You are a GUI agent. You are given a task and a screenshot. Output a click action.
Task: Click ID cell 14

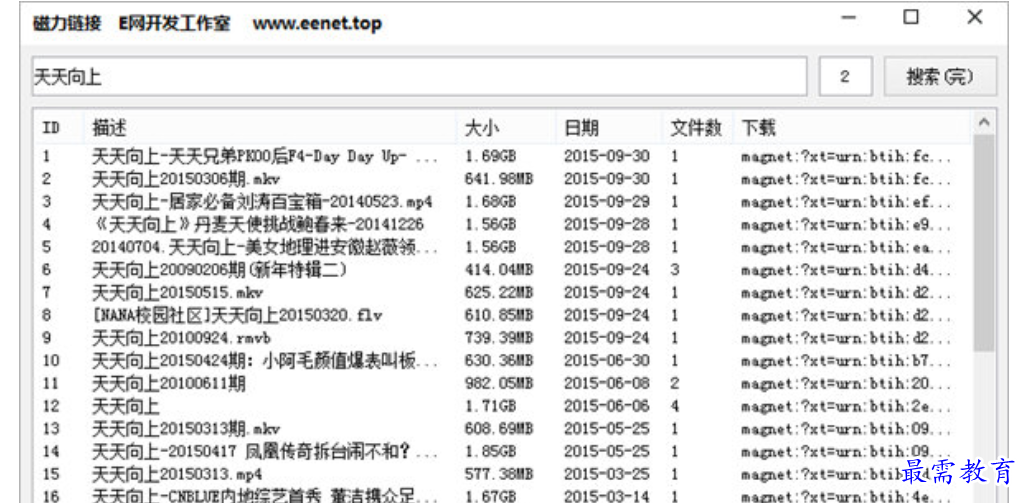point(50,451)
